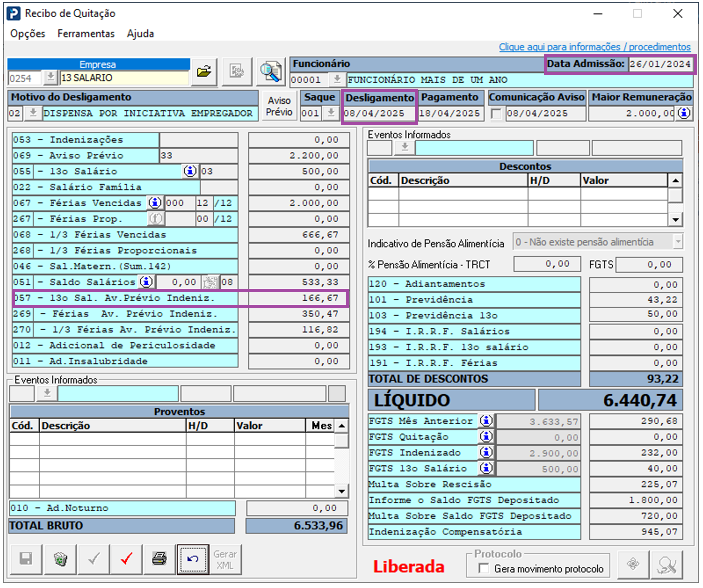The image size is (703, 588).
Task: Open the Saque code dropdown
Action: click(x=330, y=114)
